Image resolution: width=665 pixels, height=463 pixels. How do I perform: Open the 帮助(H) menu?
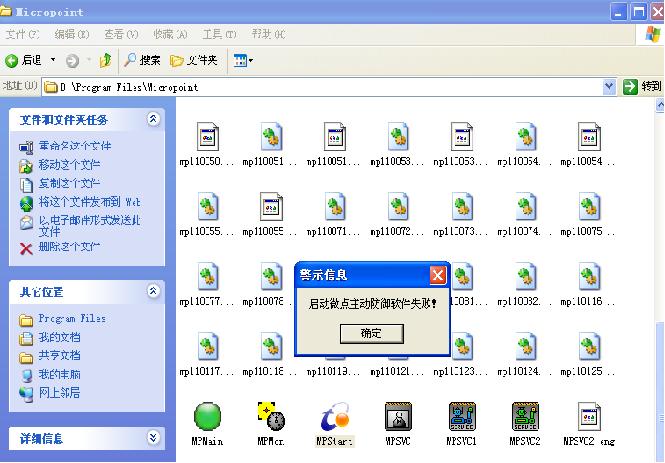point(268,34)
